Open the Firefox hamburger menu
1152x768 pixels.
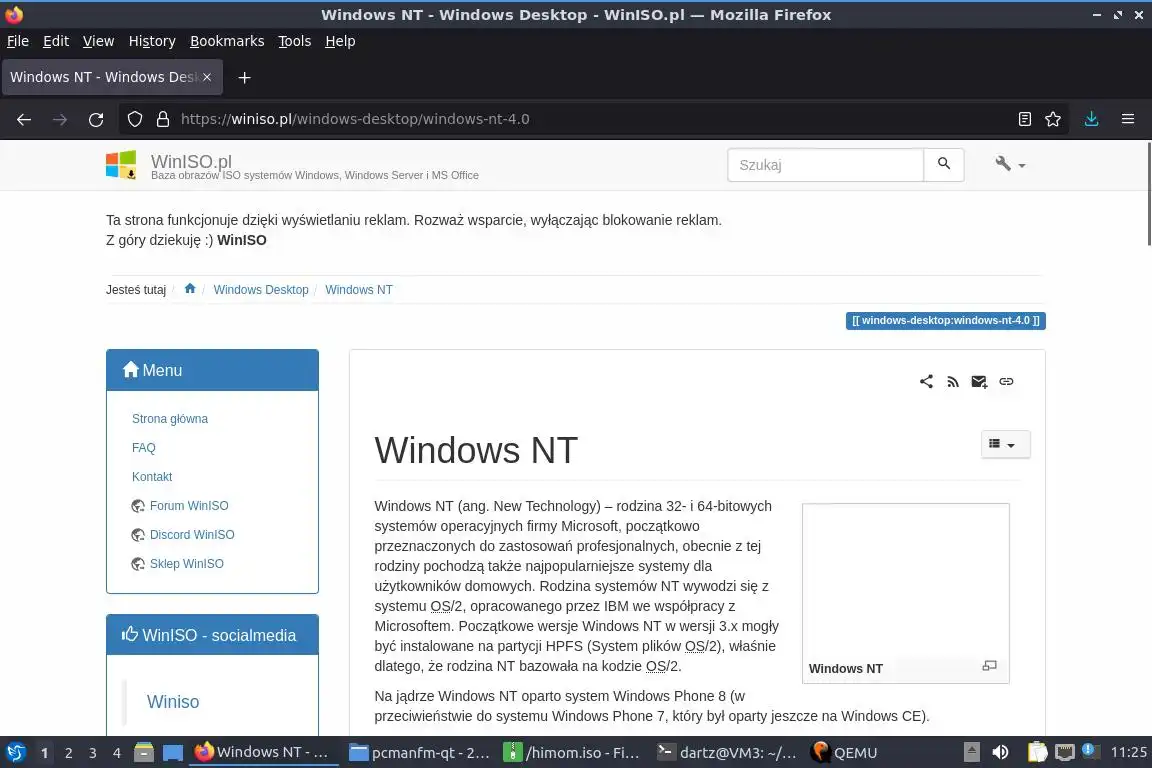[x=1128, y=119]
